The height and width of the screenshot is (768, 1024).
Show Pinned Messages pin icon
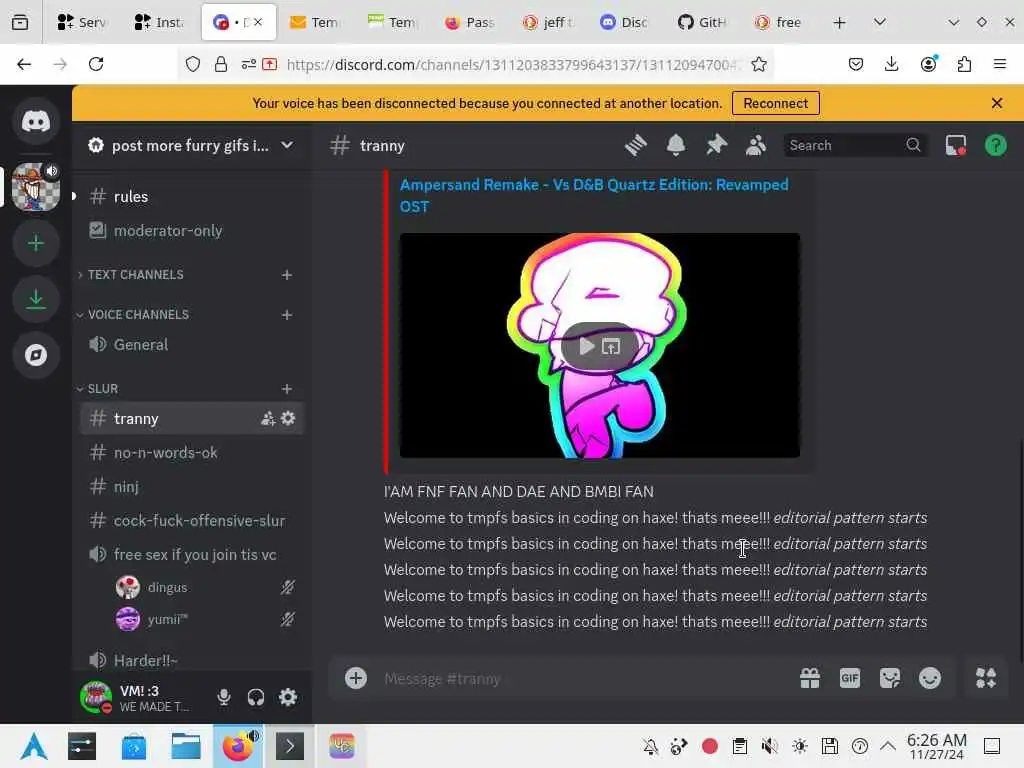point(716,145)
